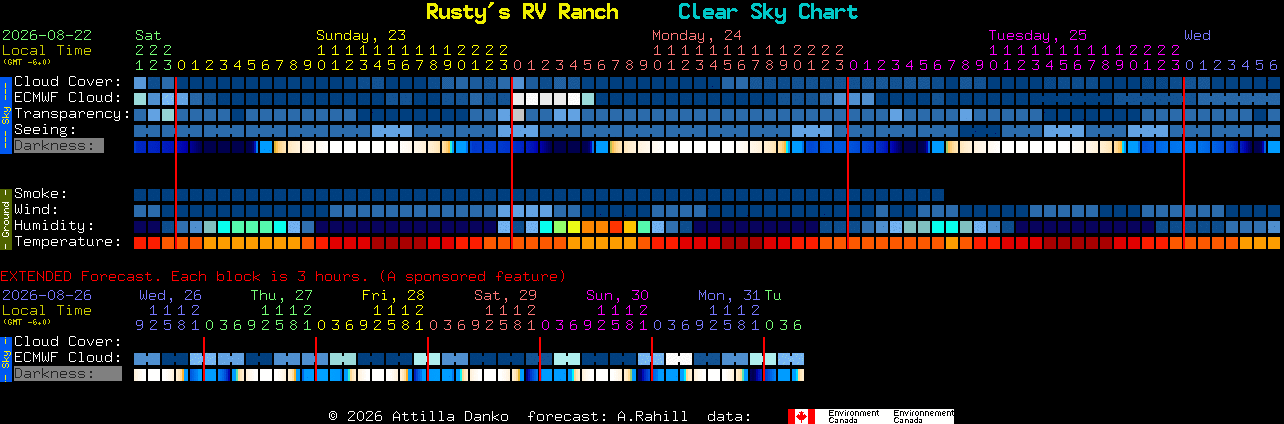Click the Seeing row label
1284x424 pixels.
(x=45, y=130)
